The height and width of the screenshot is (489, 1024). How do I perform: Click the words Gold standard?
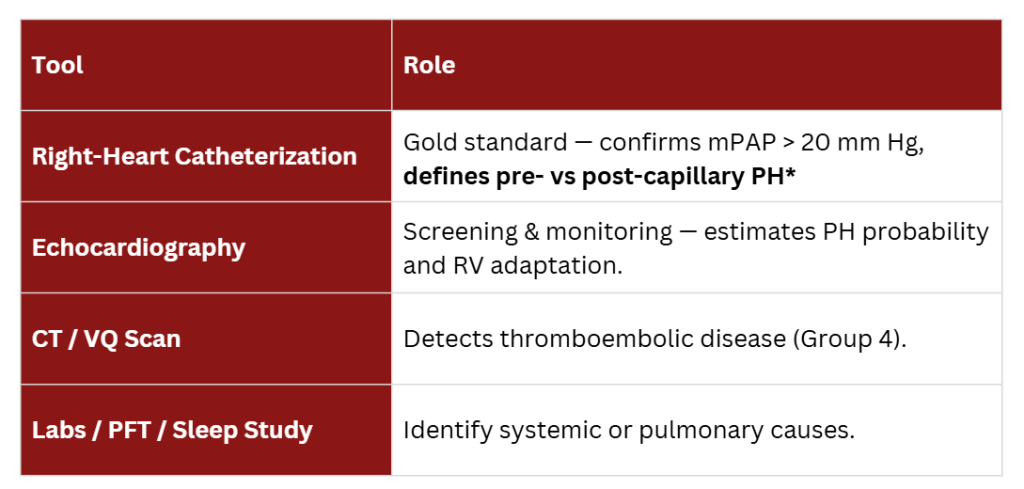click(x=476, y=143)
